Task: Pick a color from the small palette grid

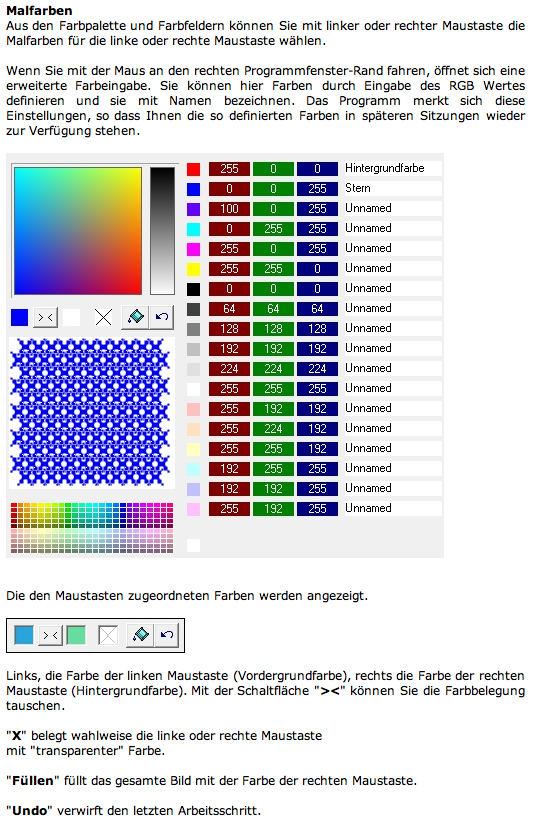Action: (x=92, y=528)
